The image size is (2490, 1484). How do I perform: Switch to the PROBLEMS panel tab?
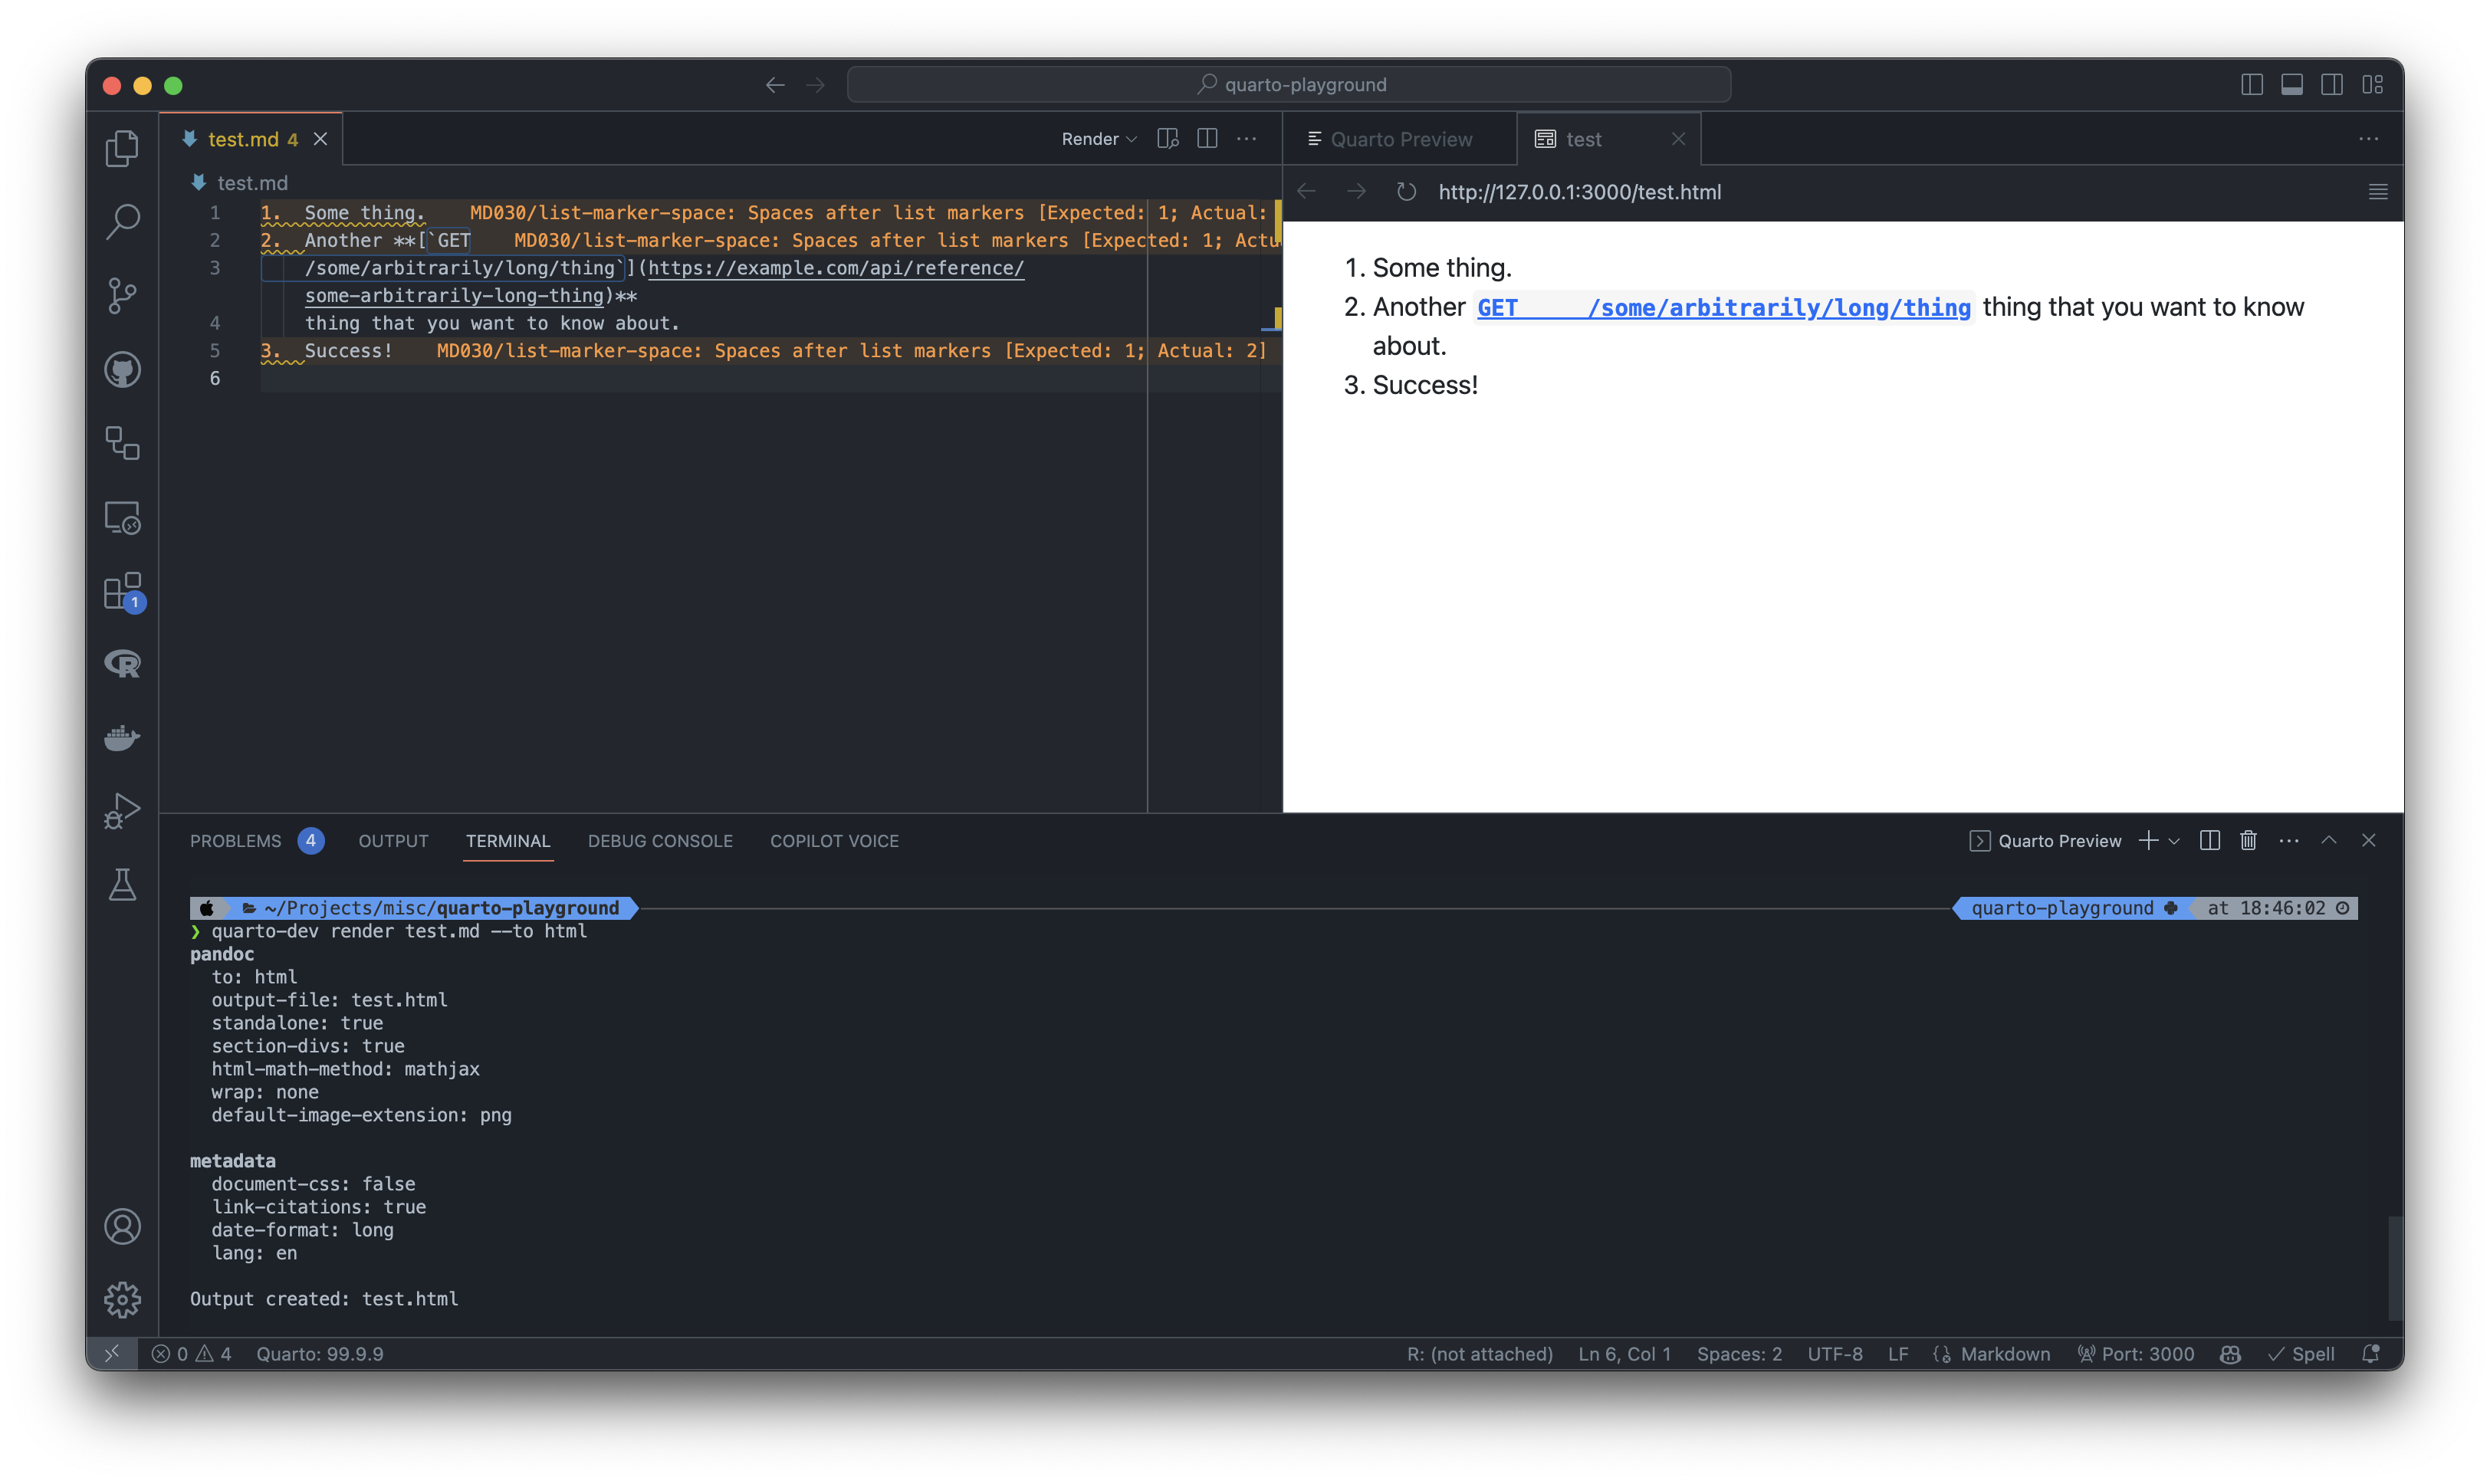(x=235, y=840)
